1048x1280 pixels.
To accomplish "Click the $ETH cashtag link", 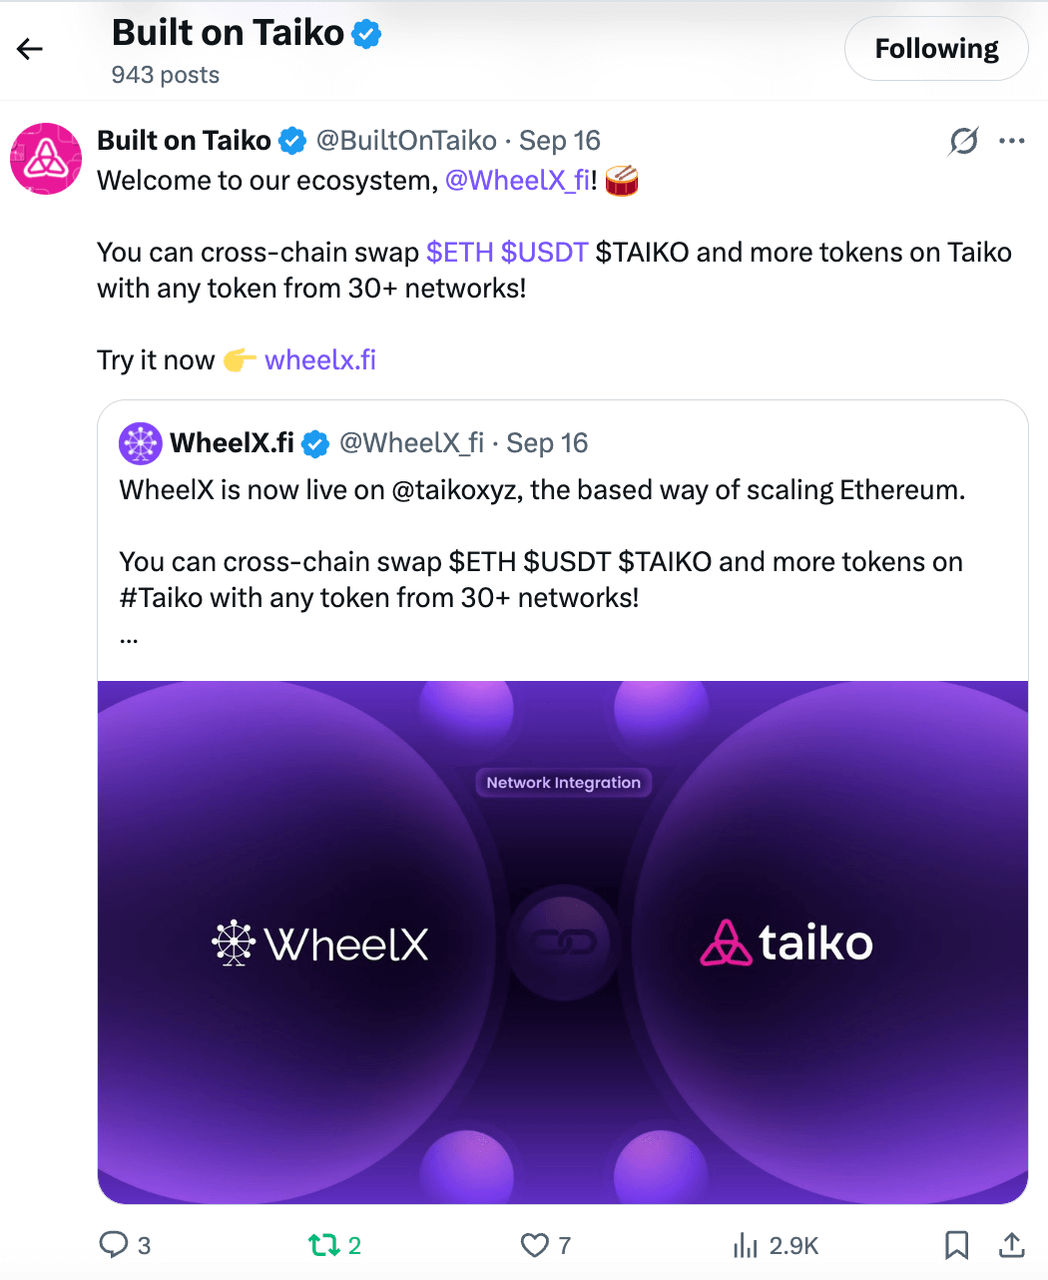I will tap(459, 252).
